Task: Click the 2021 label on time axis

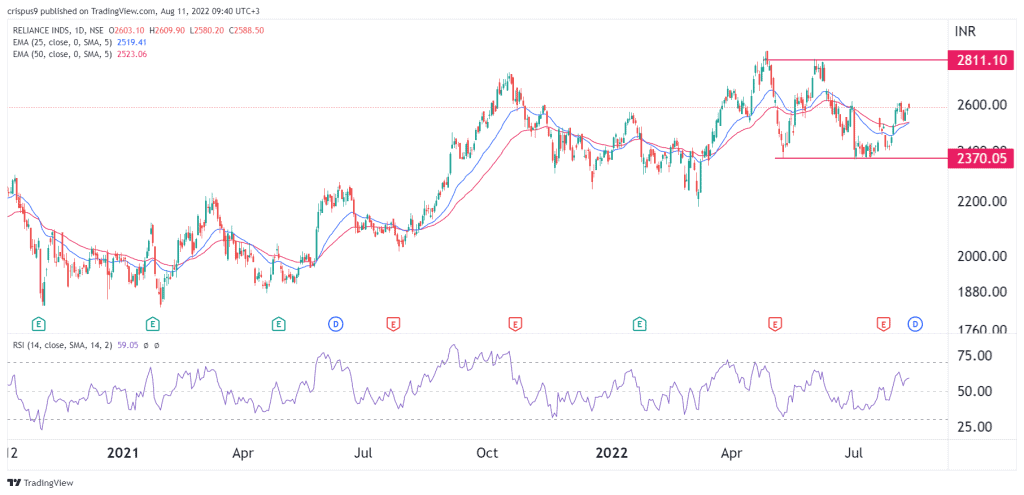Action: 123,453
